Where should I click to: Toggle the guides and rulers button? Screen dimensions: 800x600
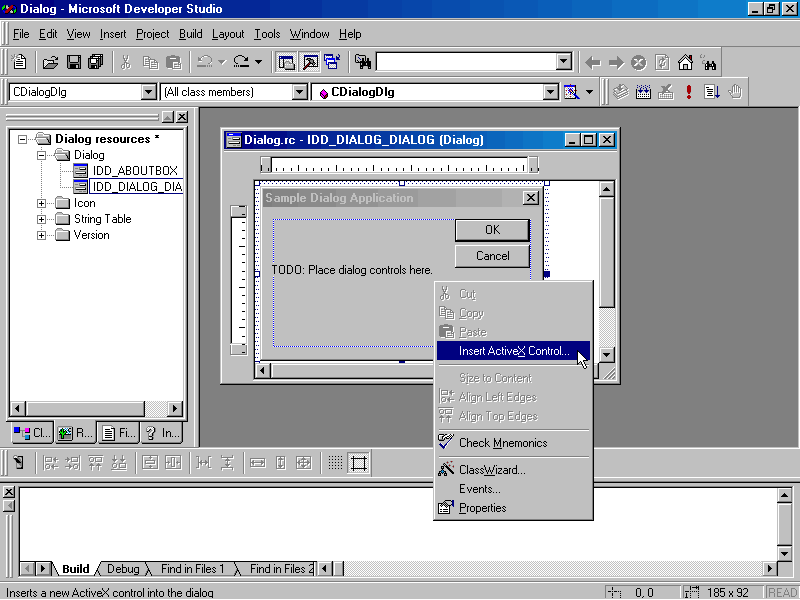[359, 463]
